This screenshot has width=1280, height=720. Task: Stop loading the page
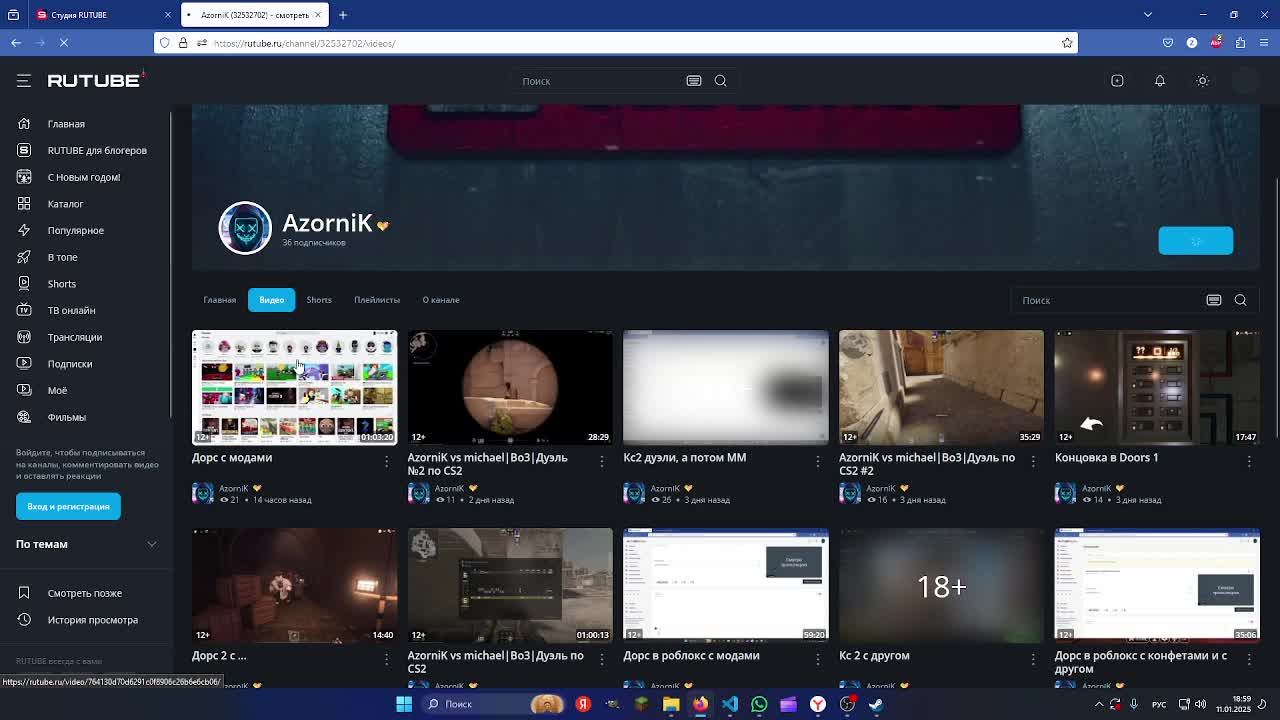click(x=63, y=43)
